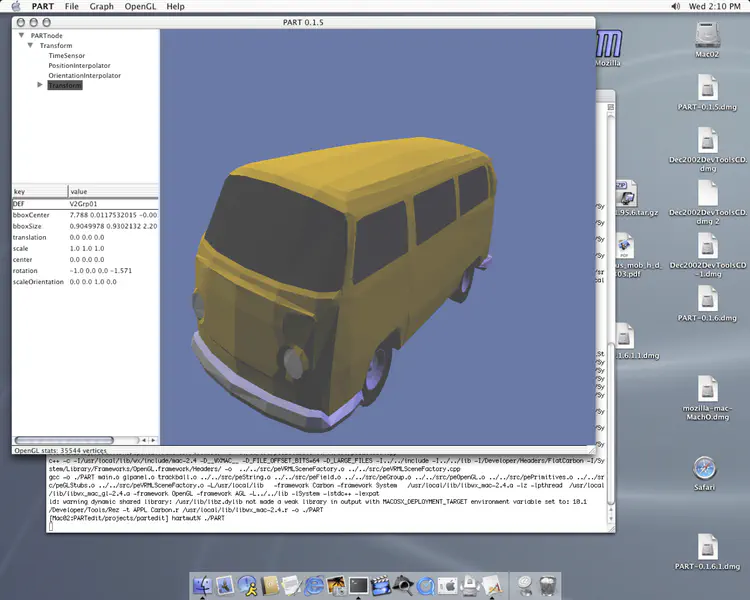Screen dimensions: 750x600
Task: Launch TextEdit from the Dock
Action: pyautogui.click(x=292, y=585)
